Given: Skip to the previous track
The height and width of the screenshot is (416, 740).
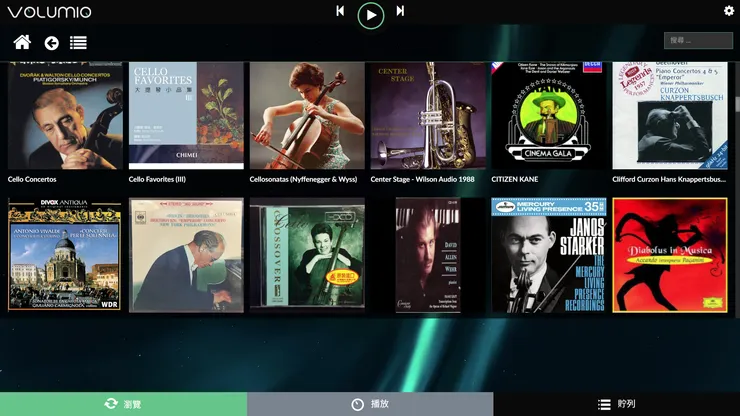Looking at the screenshot, I should tap(340, 11).
